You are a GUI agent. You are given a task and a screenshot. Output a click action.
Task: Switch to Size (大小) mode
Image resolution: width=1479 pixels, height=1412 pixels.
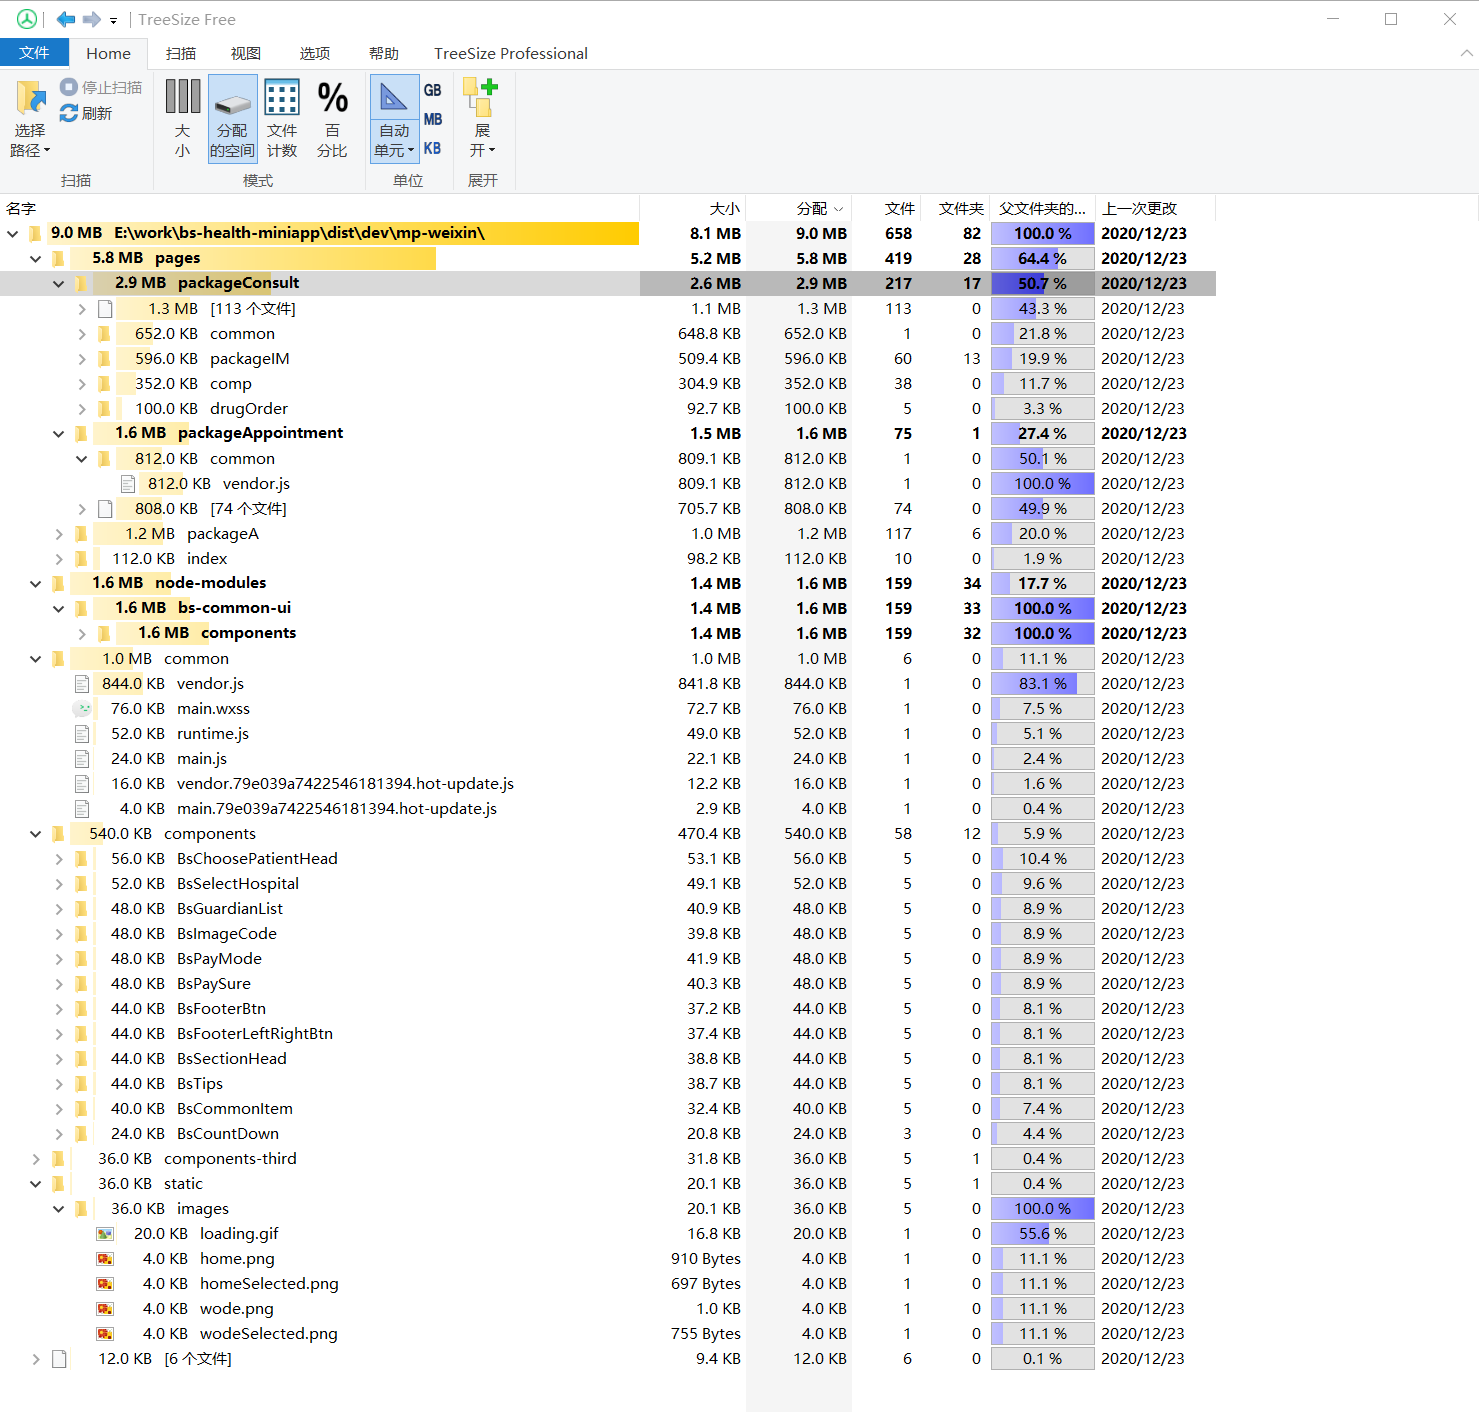[x=182, y=118]
